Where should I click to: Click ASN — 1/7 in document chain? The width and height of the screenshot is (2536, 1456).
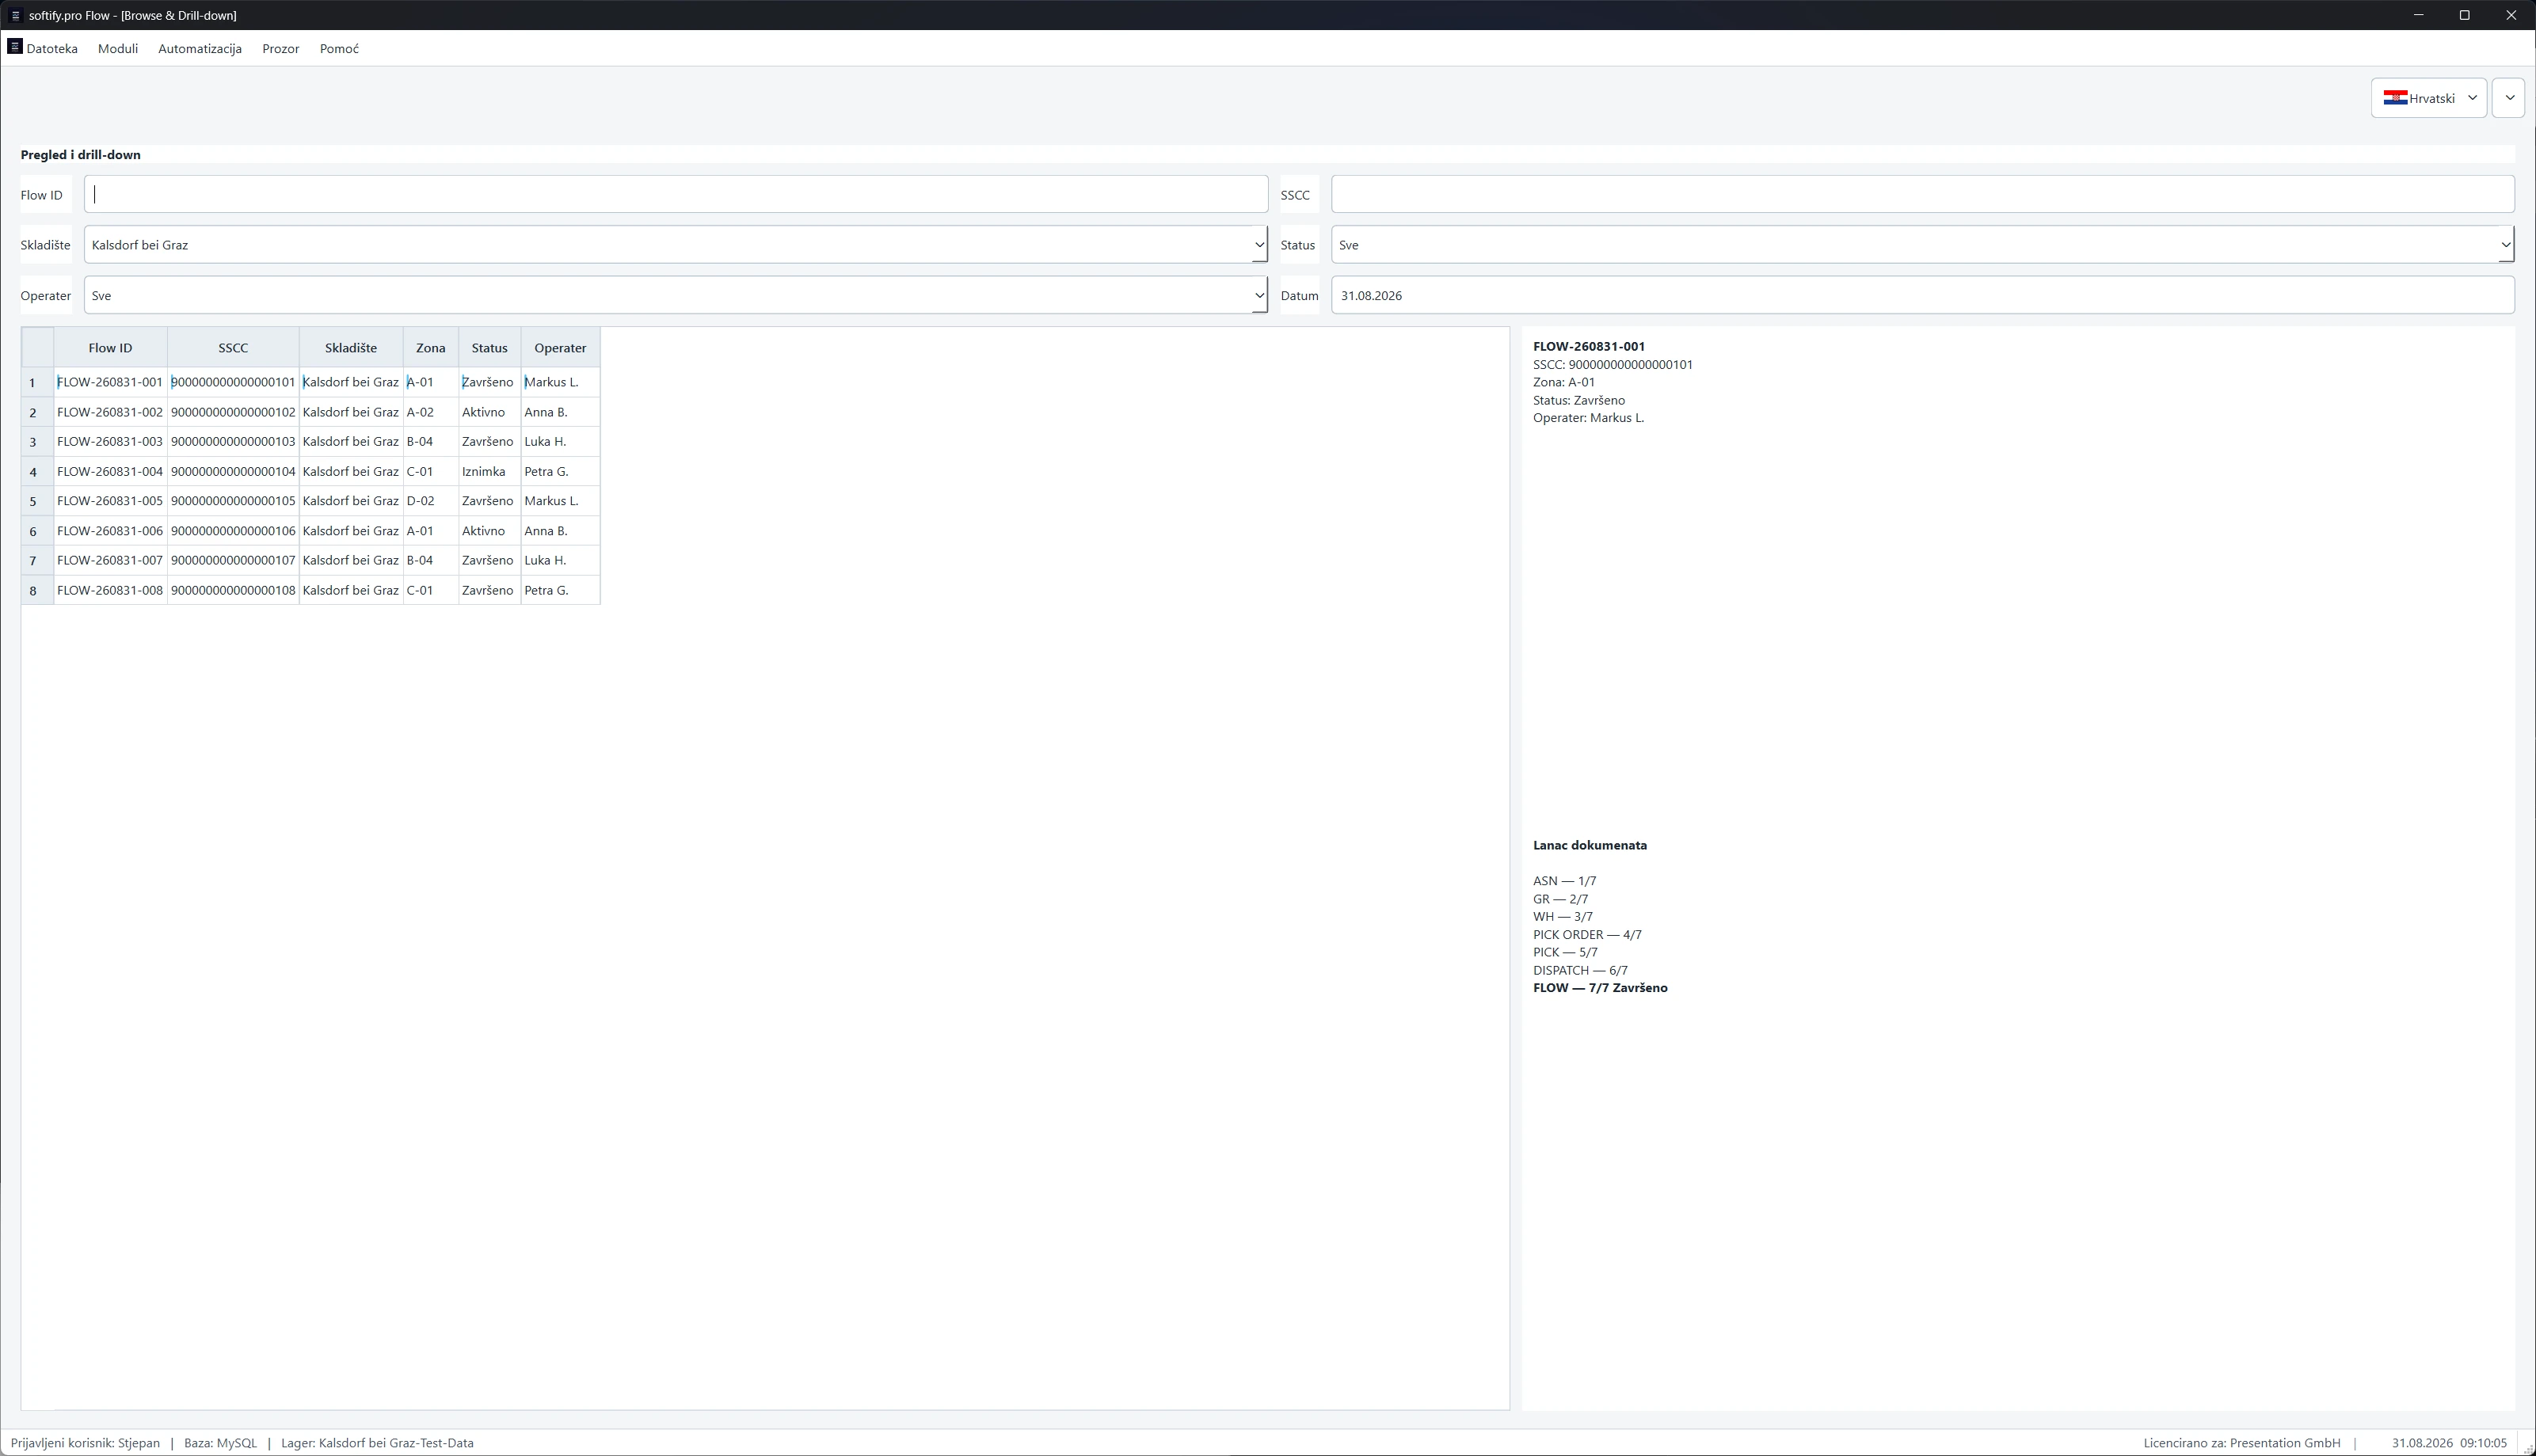(x=1564, y=881)
